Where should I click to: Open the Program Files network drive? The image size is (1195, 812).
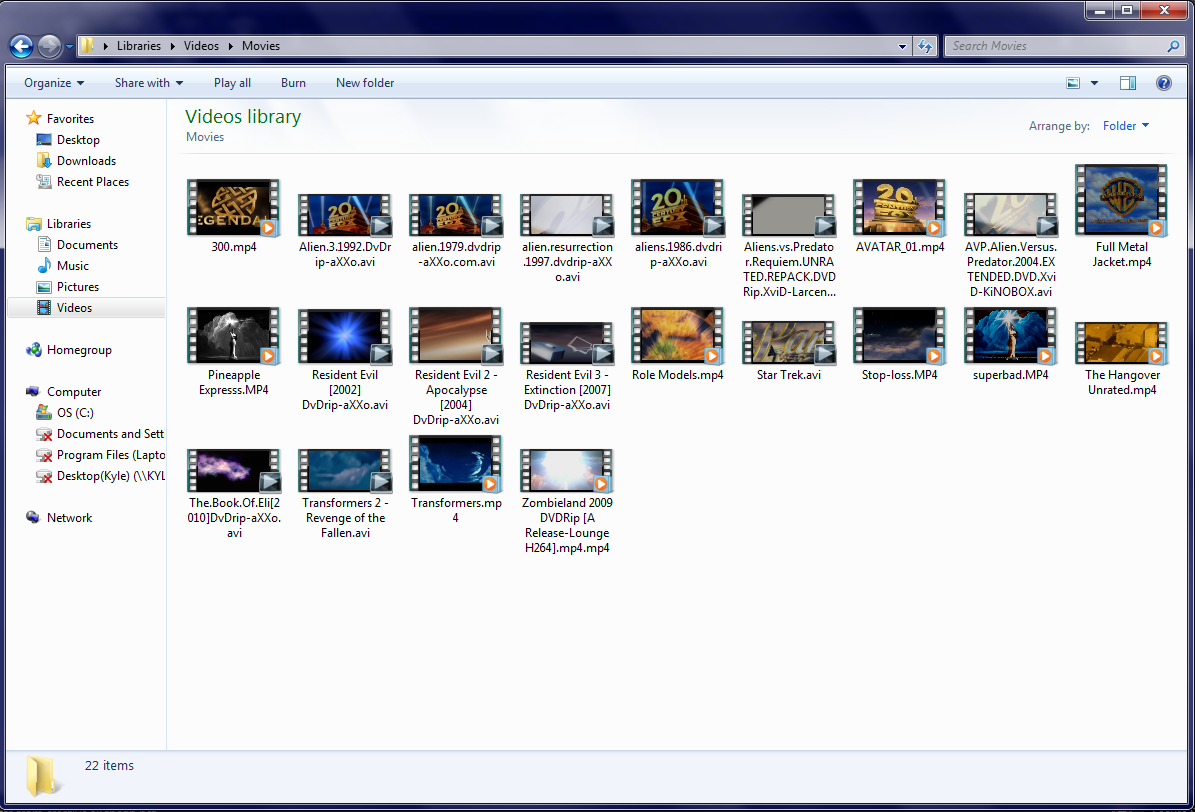click(x=100, y=455)
